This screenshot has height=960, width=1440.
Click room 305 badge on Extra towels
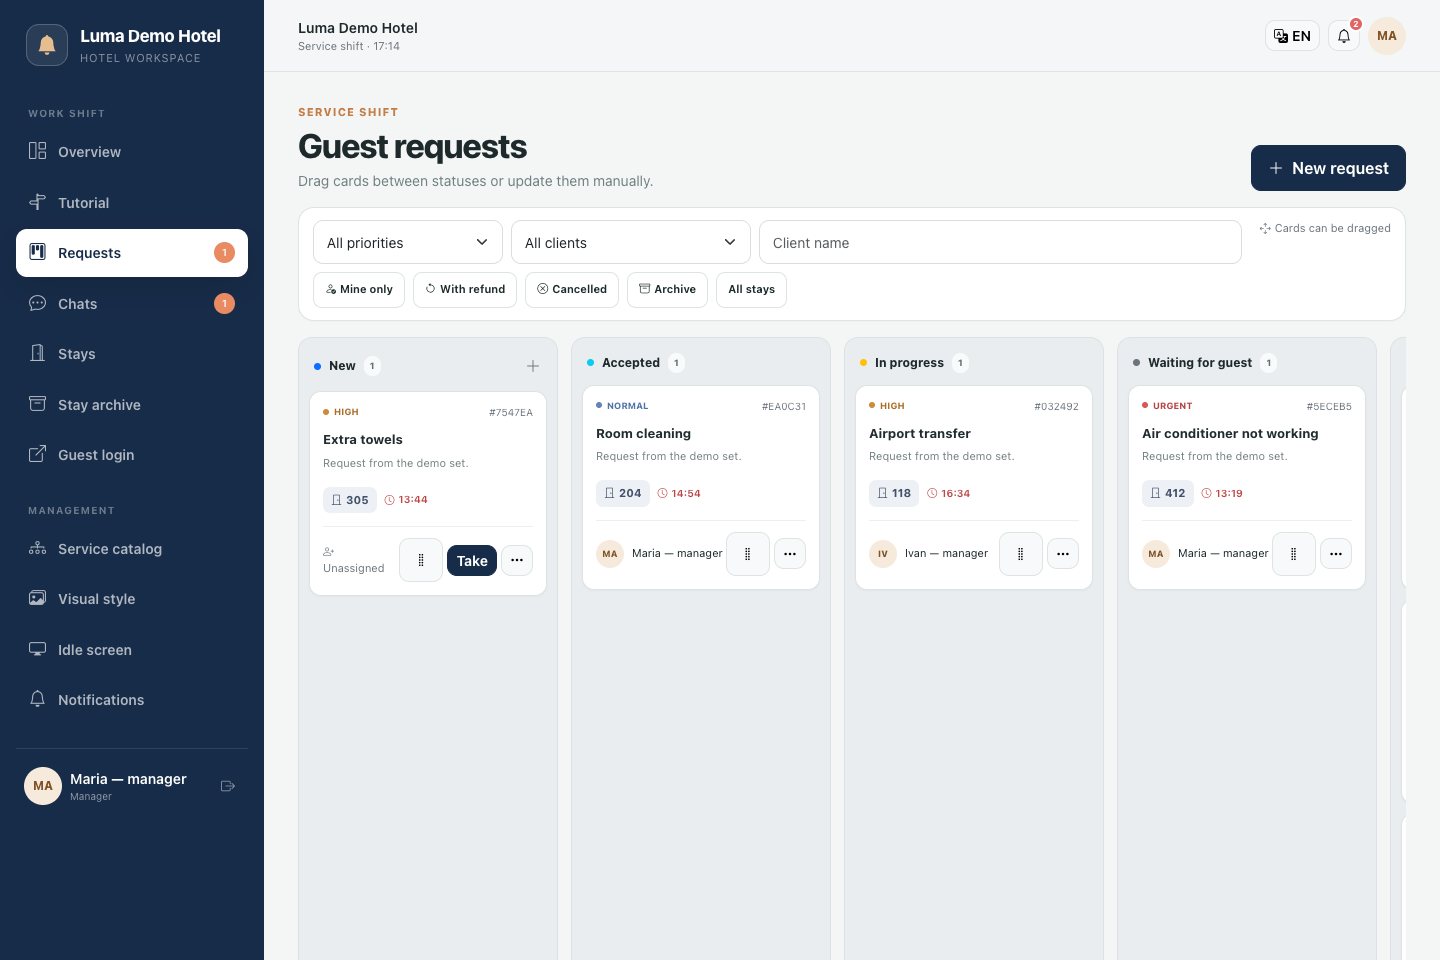pos(350,500)
